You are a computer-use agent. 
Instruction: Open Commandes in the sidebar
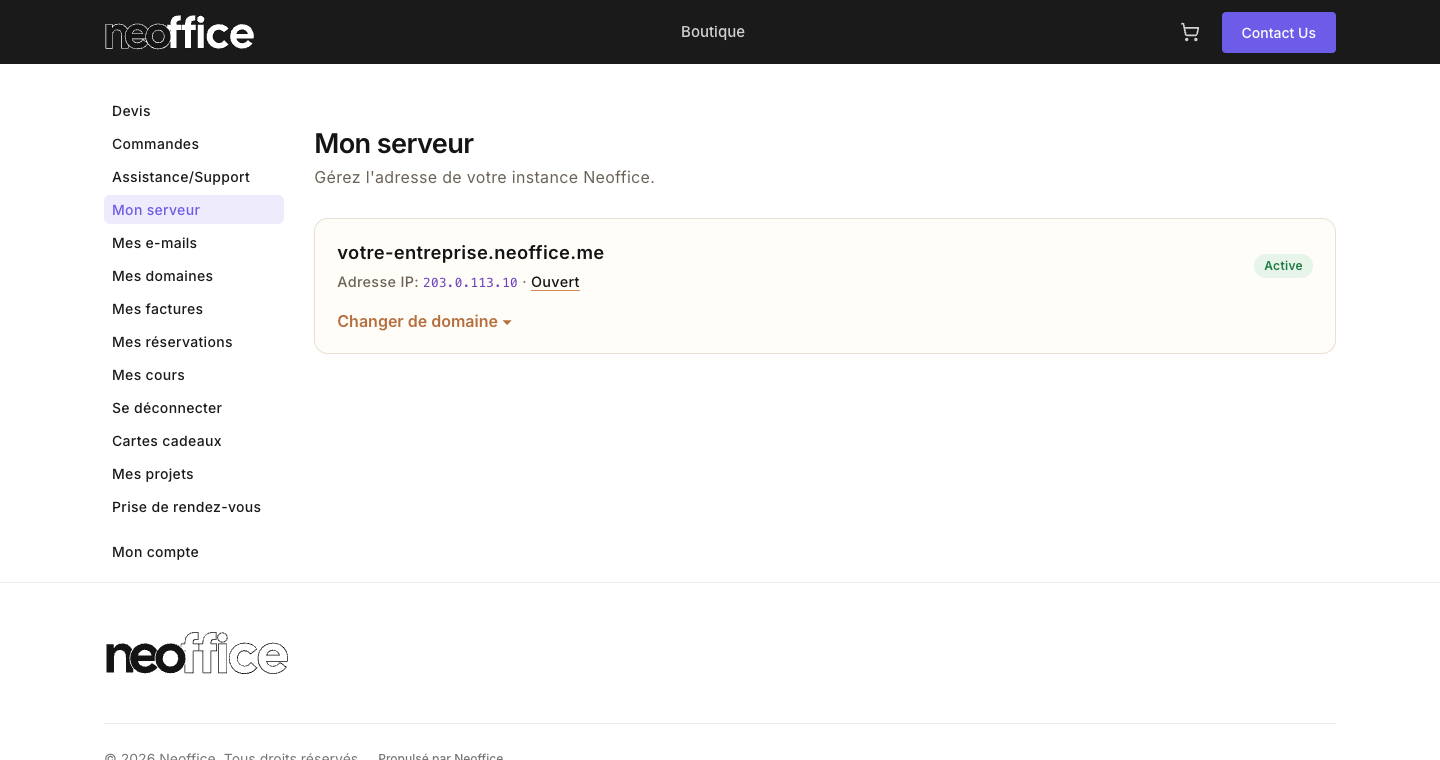[x=194, y=144]
